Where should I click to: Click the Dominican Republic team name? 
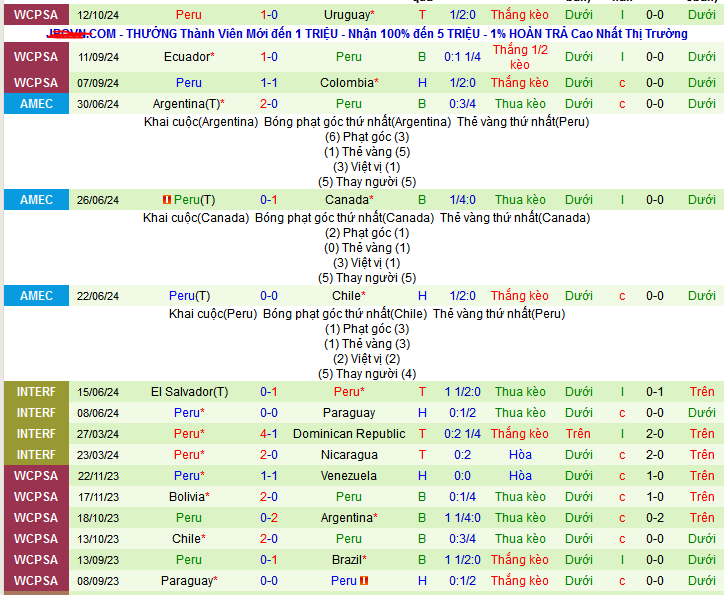pyautogui.click(x=349, y=434)
